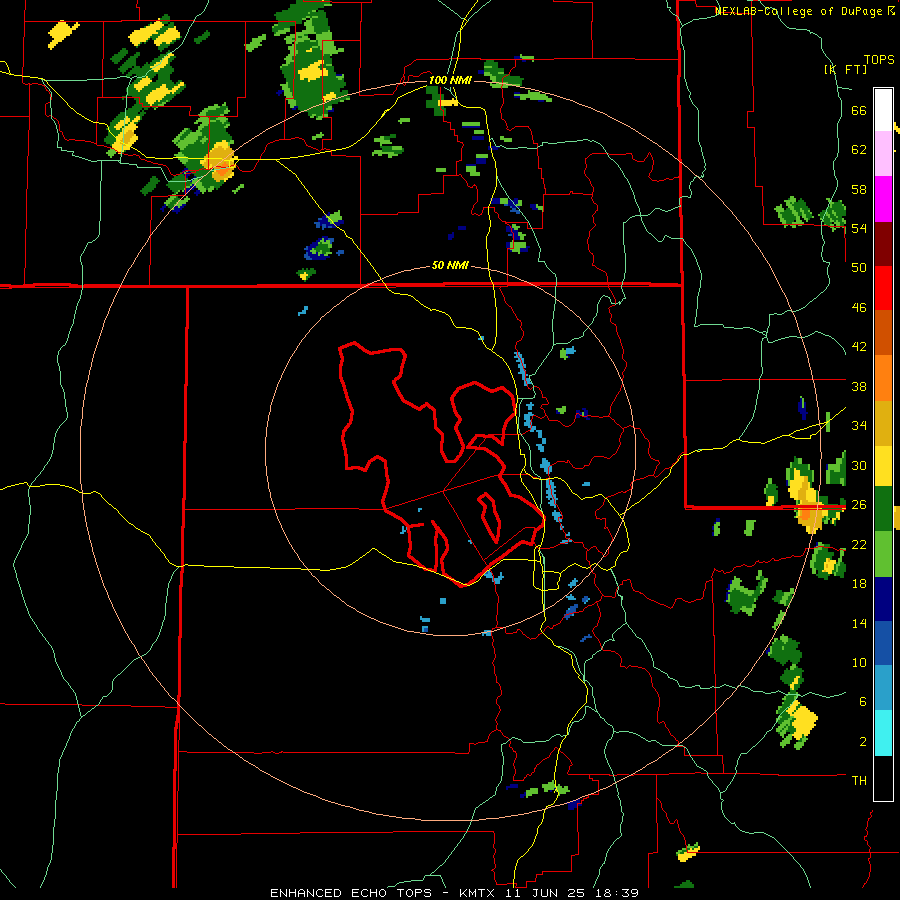
Task: Click the '58' legend value
Action: [859, 189]
